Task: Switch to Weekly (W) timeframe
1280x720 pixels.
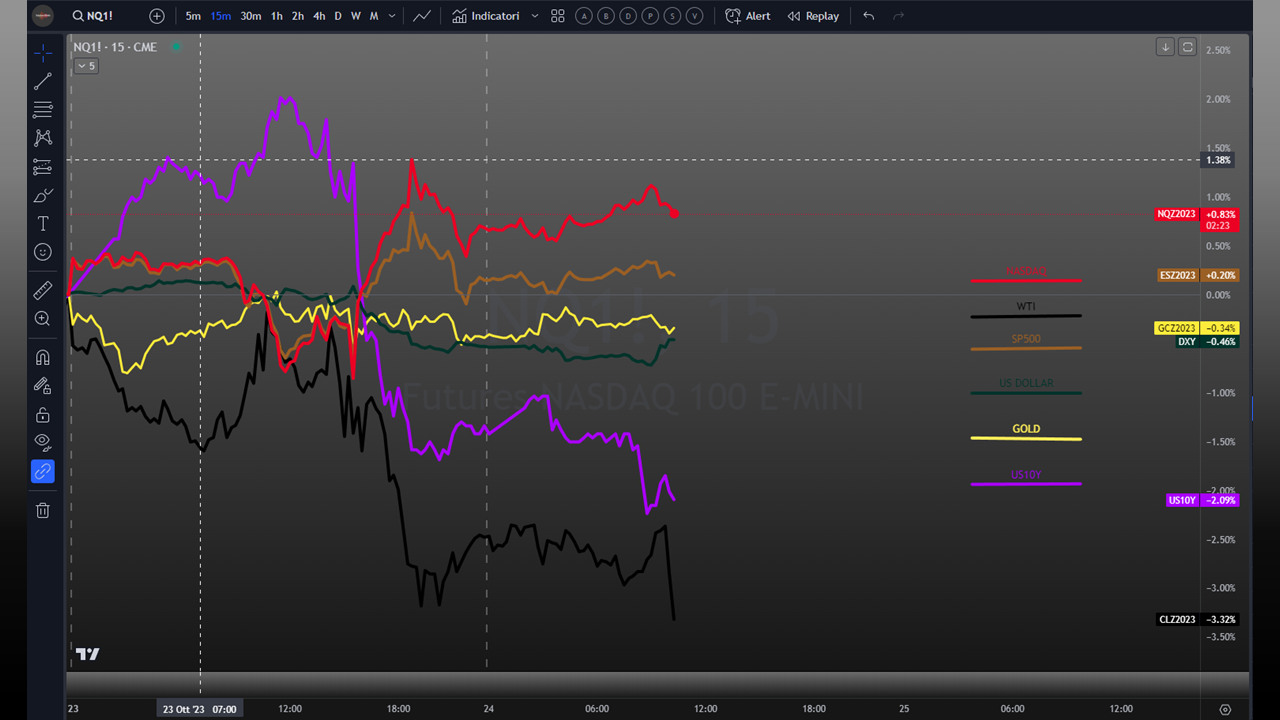Action: pos(355,16)
